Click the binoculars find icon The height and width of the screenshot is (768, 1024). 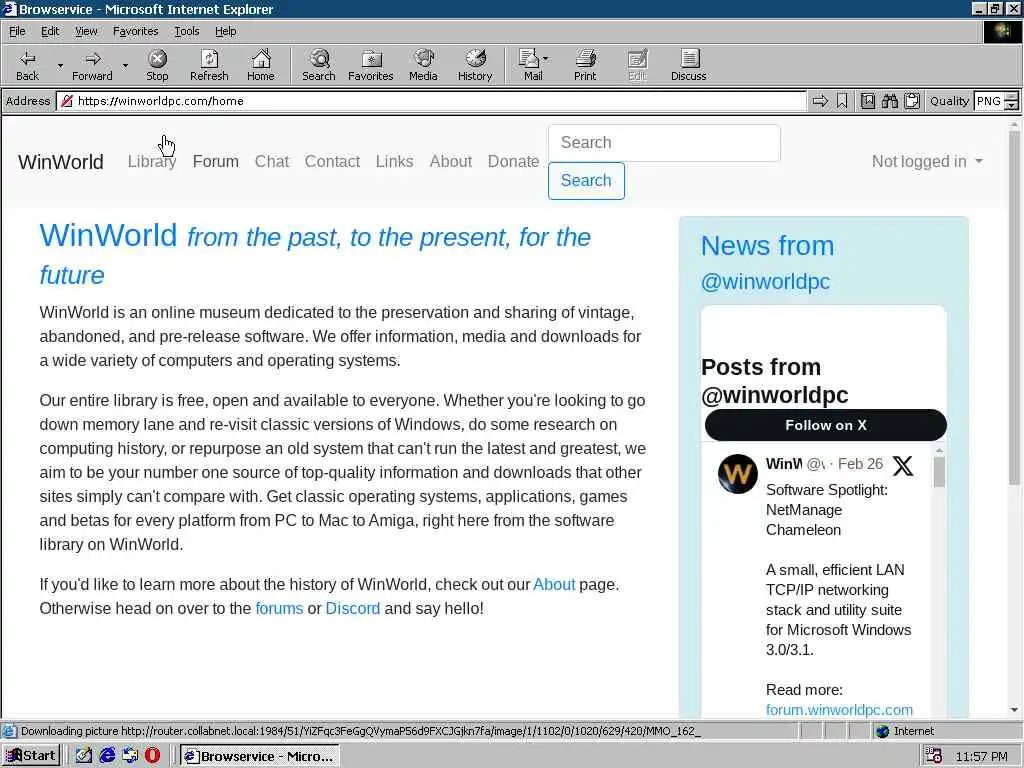click(889, 101)
